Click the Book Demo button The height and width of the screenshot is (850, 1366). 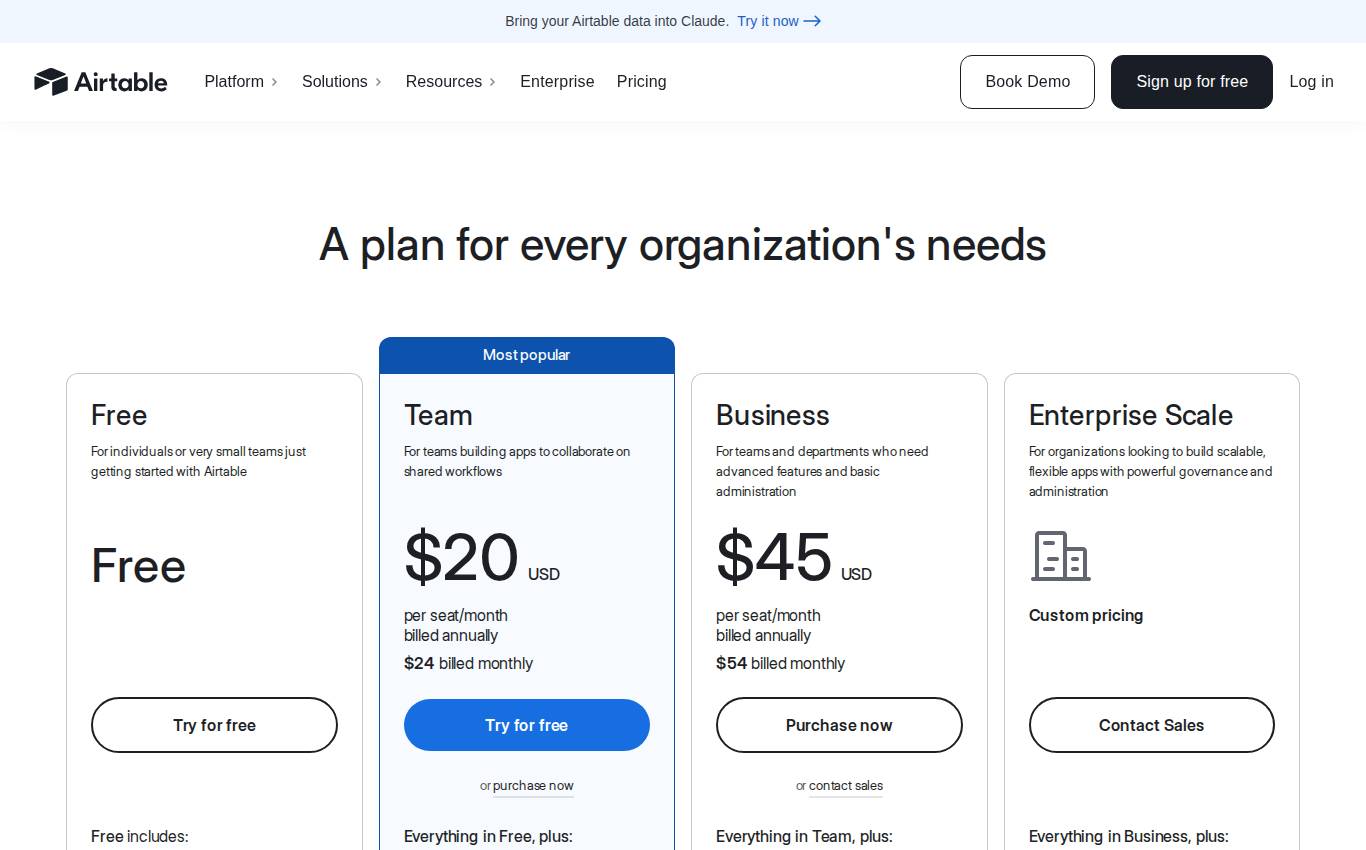click(x=1027, y=82)
